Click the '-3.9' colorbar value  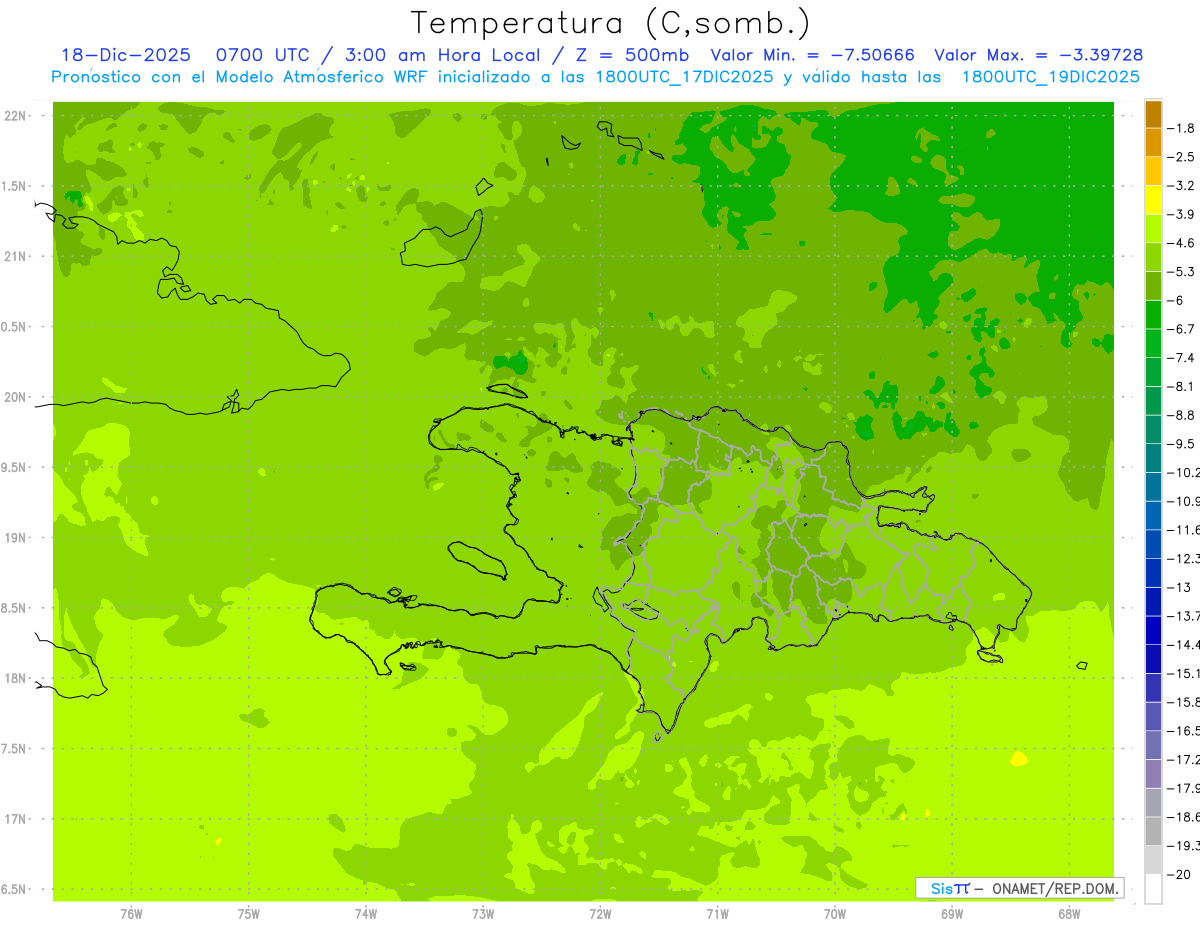click(1181, 214)
